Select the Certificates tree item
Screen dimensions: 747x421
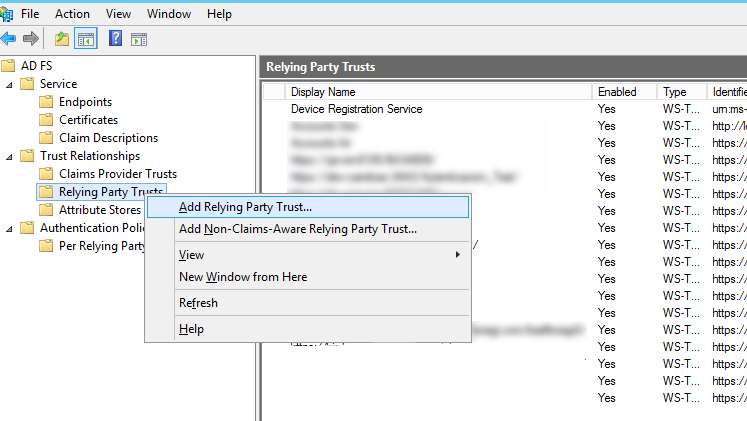tap(88, 120)
